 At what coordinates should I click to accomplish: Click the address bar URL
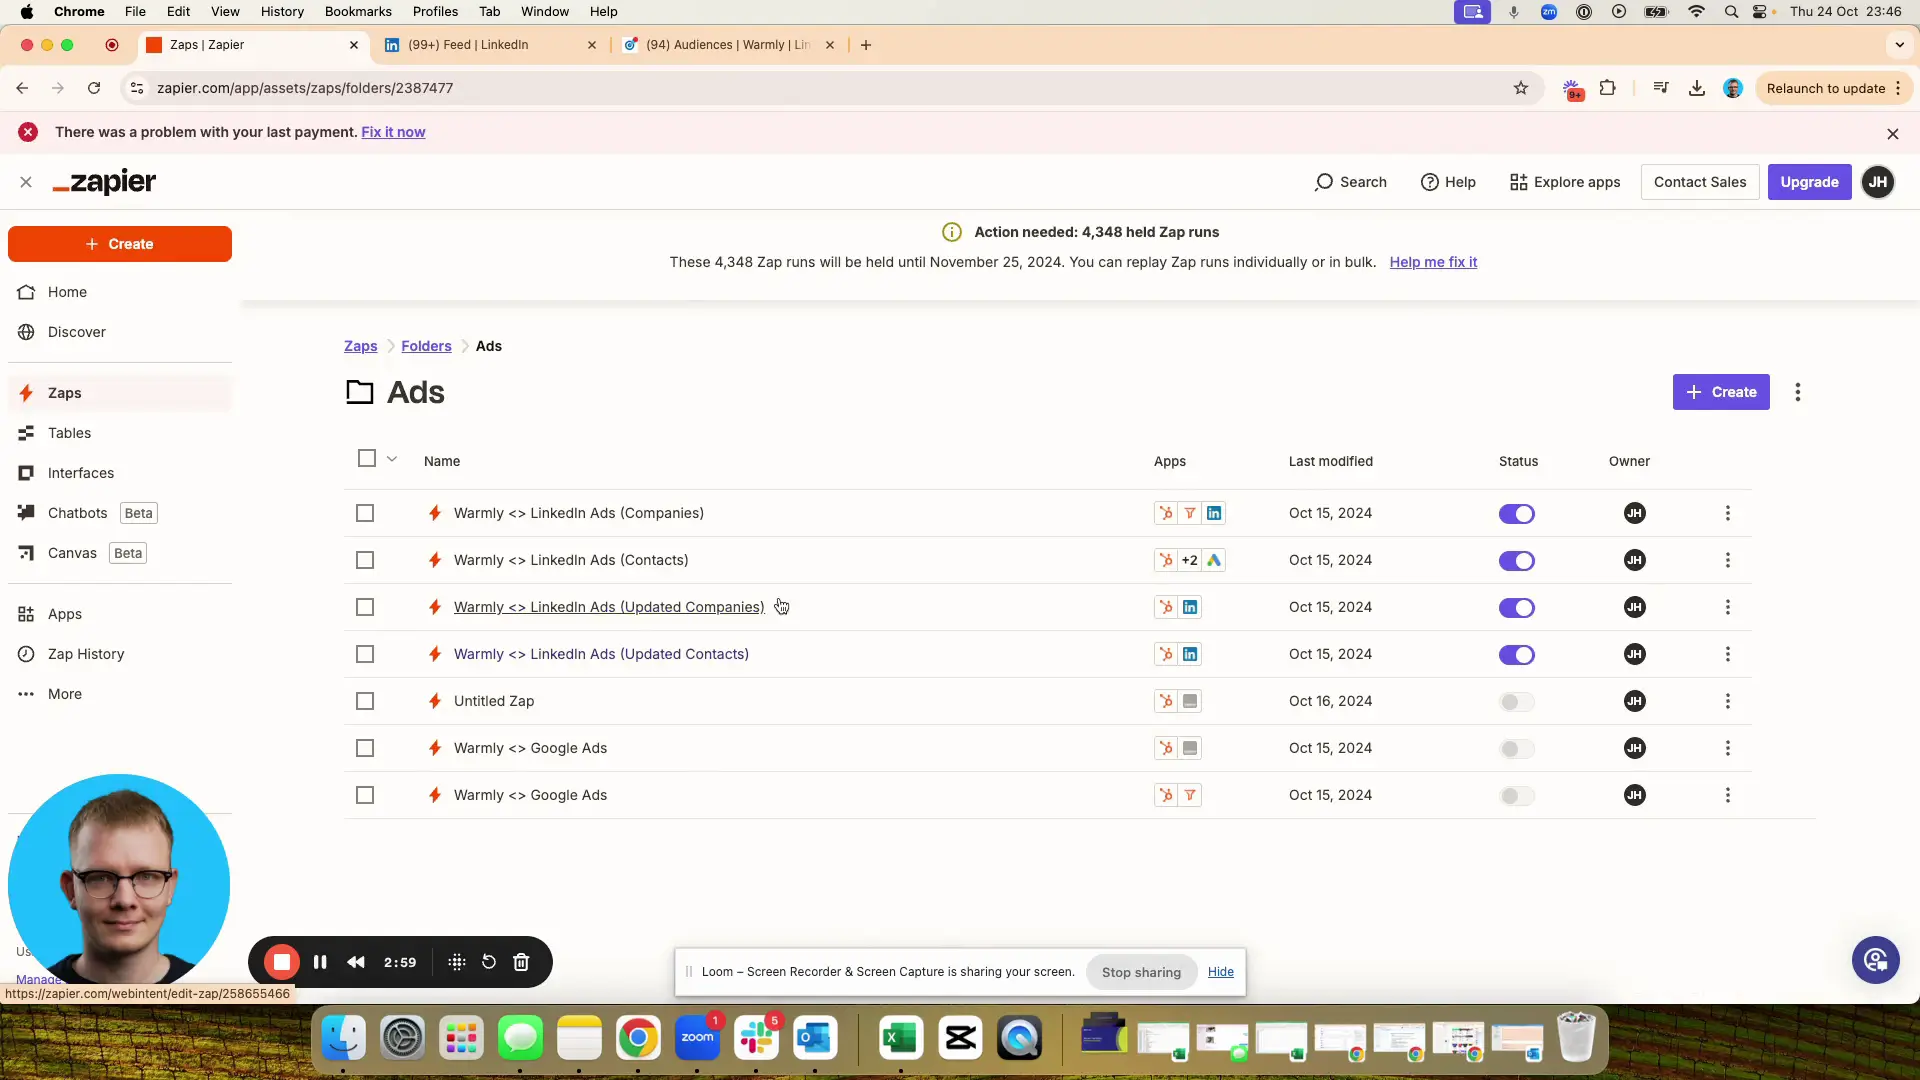tap(305, 88)
